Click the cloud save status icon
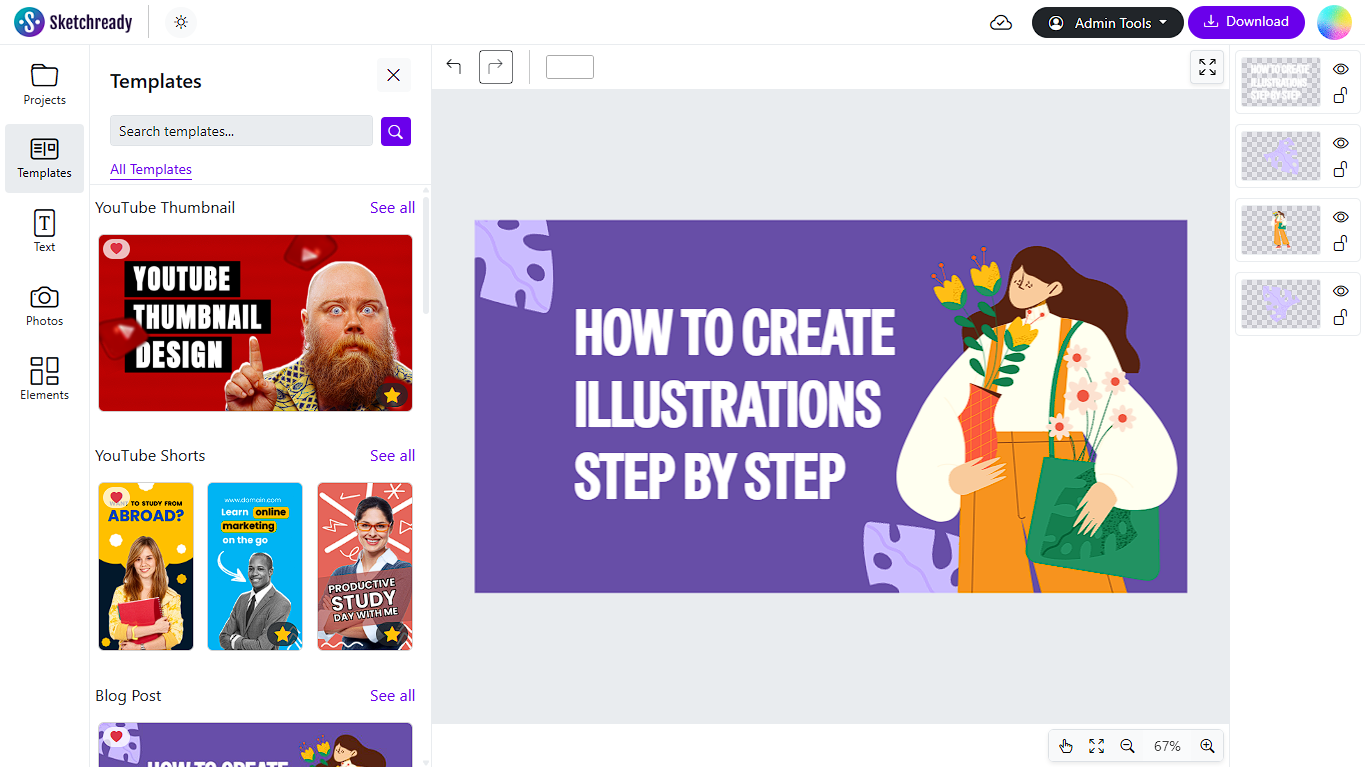 tap(1001, 23)
